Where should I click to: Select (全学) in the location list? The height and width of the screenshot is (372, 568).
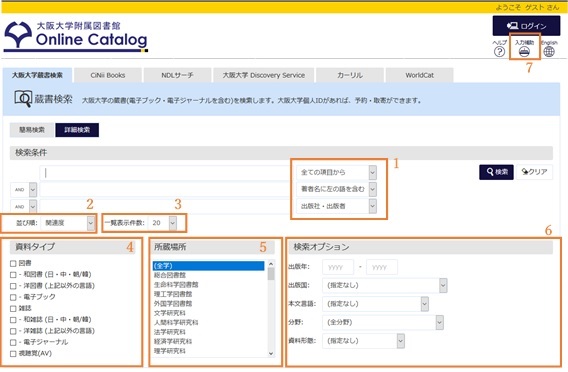[208, 266]
